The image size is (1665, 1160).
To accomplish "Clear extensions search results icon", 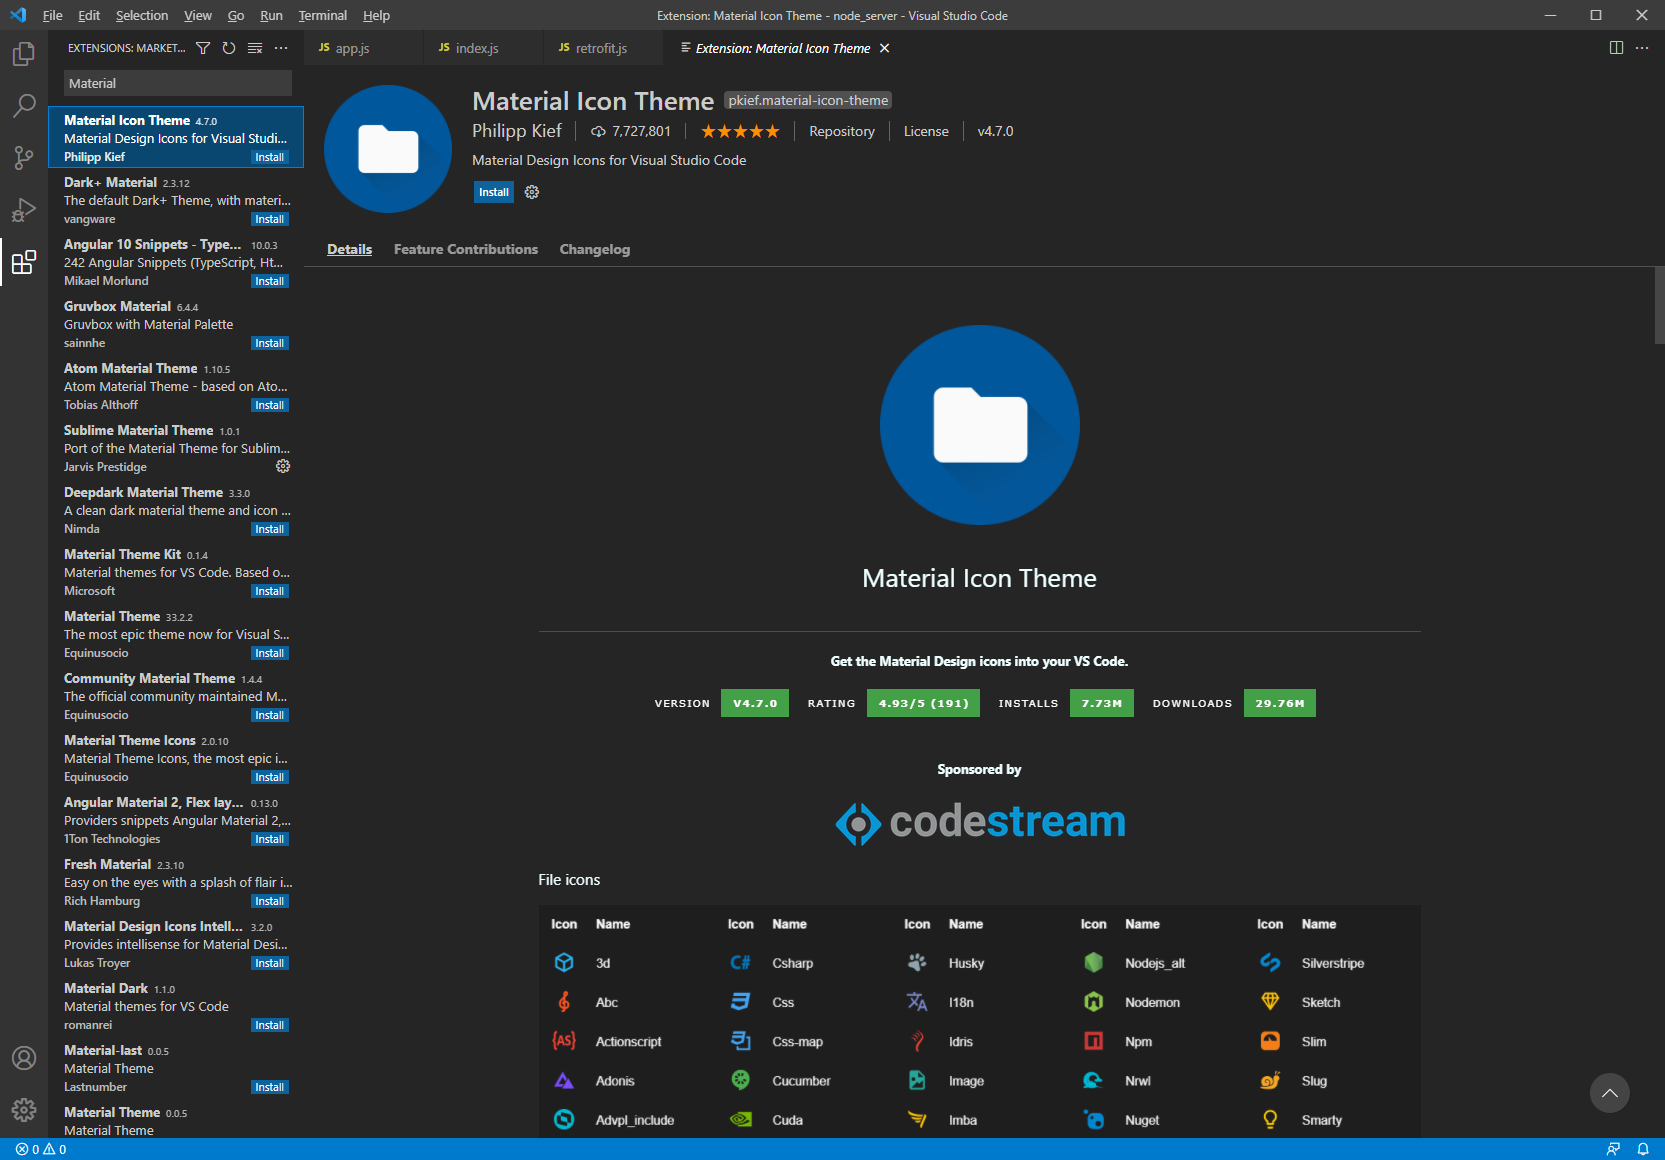I will [255, 48].
